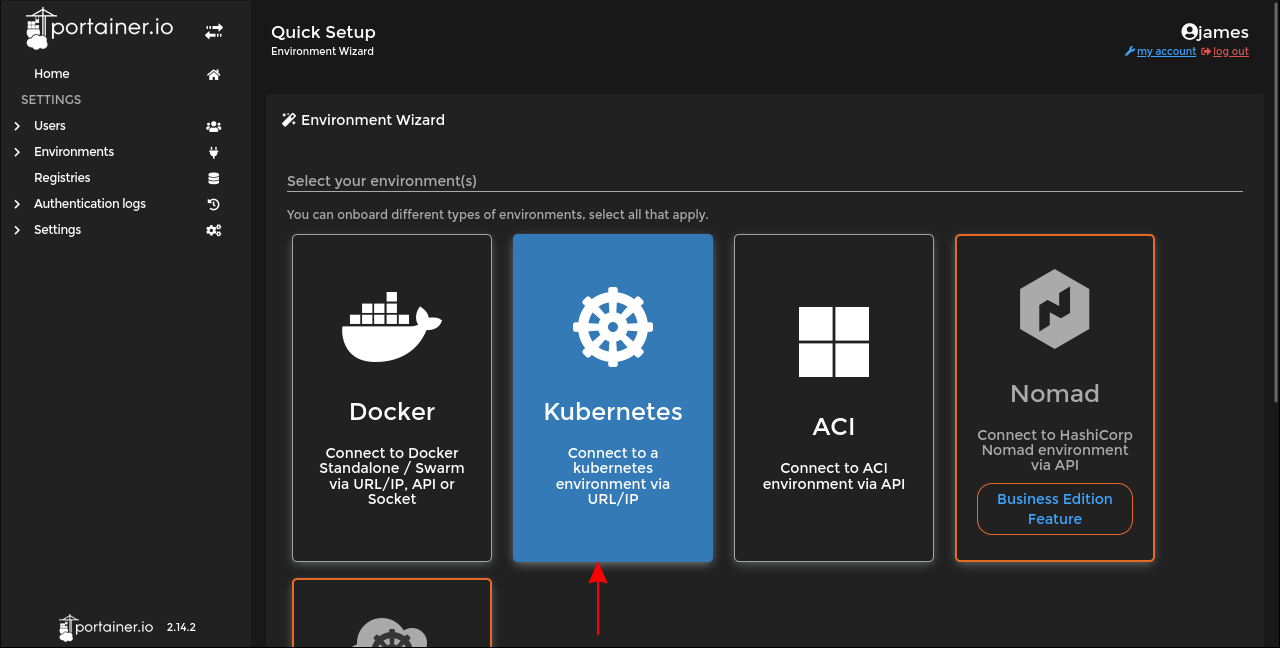Click the Docker Standalone / Swarm description

[x=392, y=476]
